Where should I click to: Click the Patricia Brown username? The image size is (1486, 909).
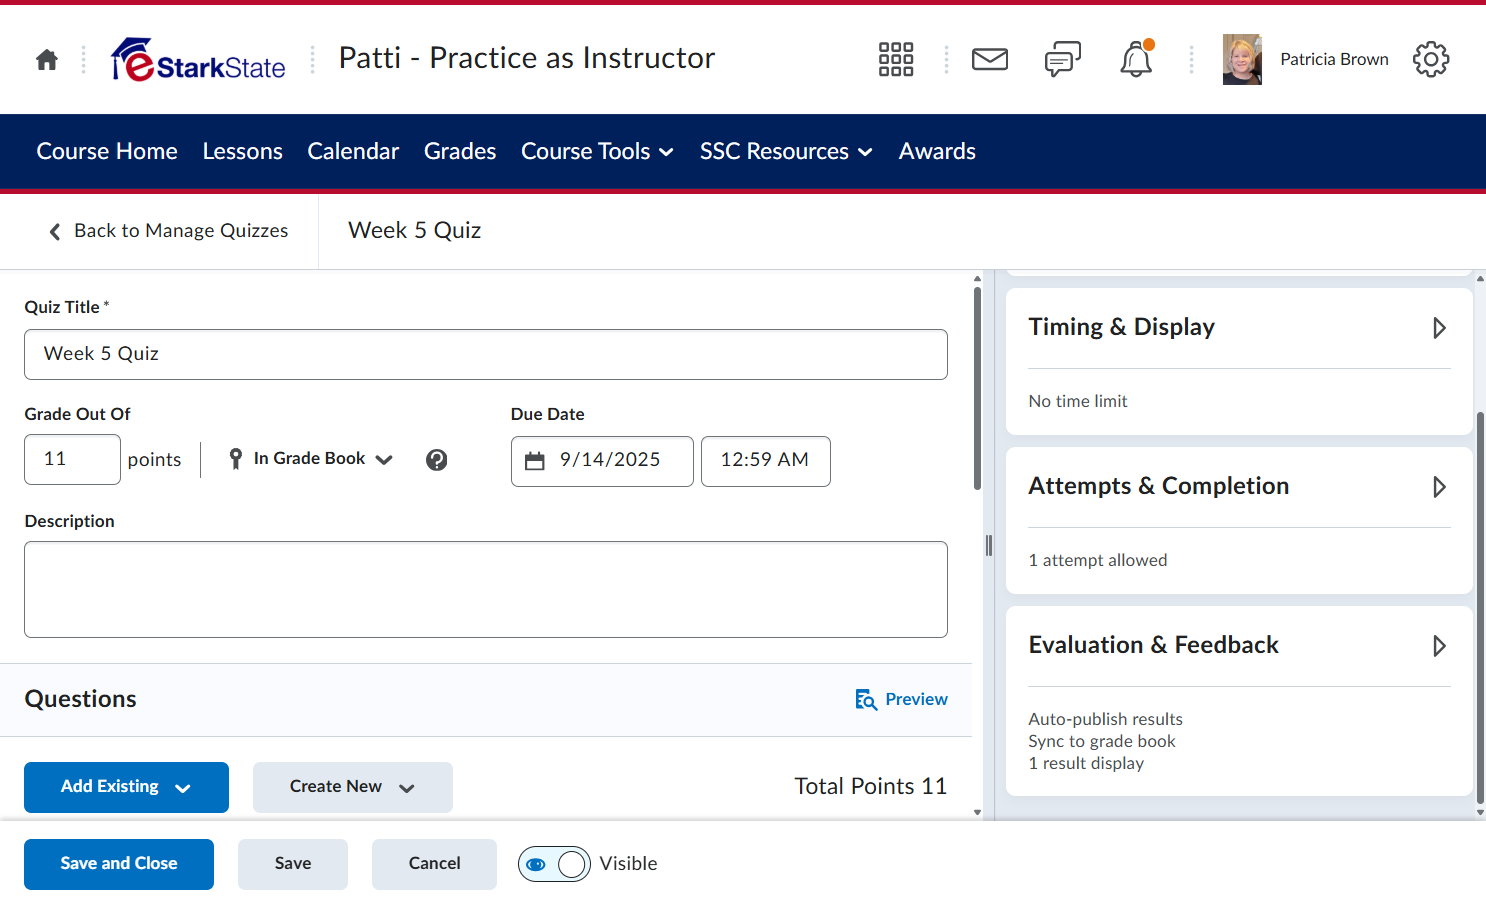click(x=1334, y=60)
